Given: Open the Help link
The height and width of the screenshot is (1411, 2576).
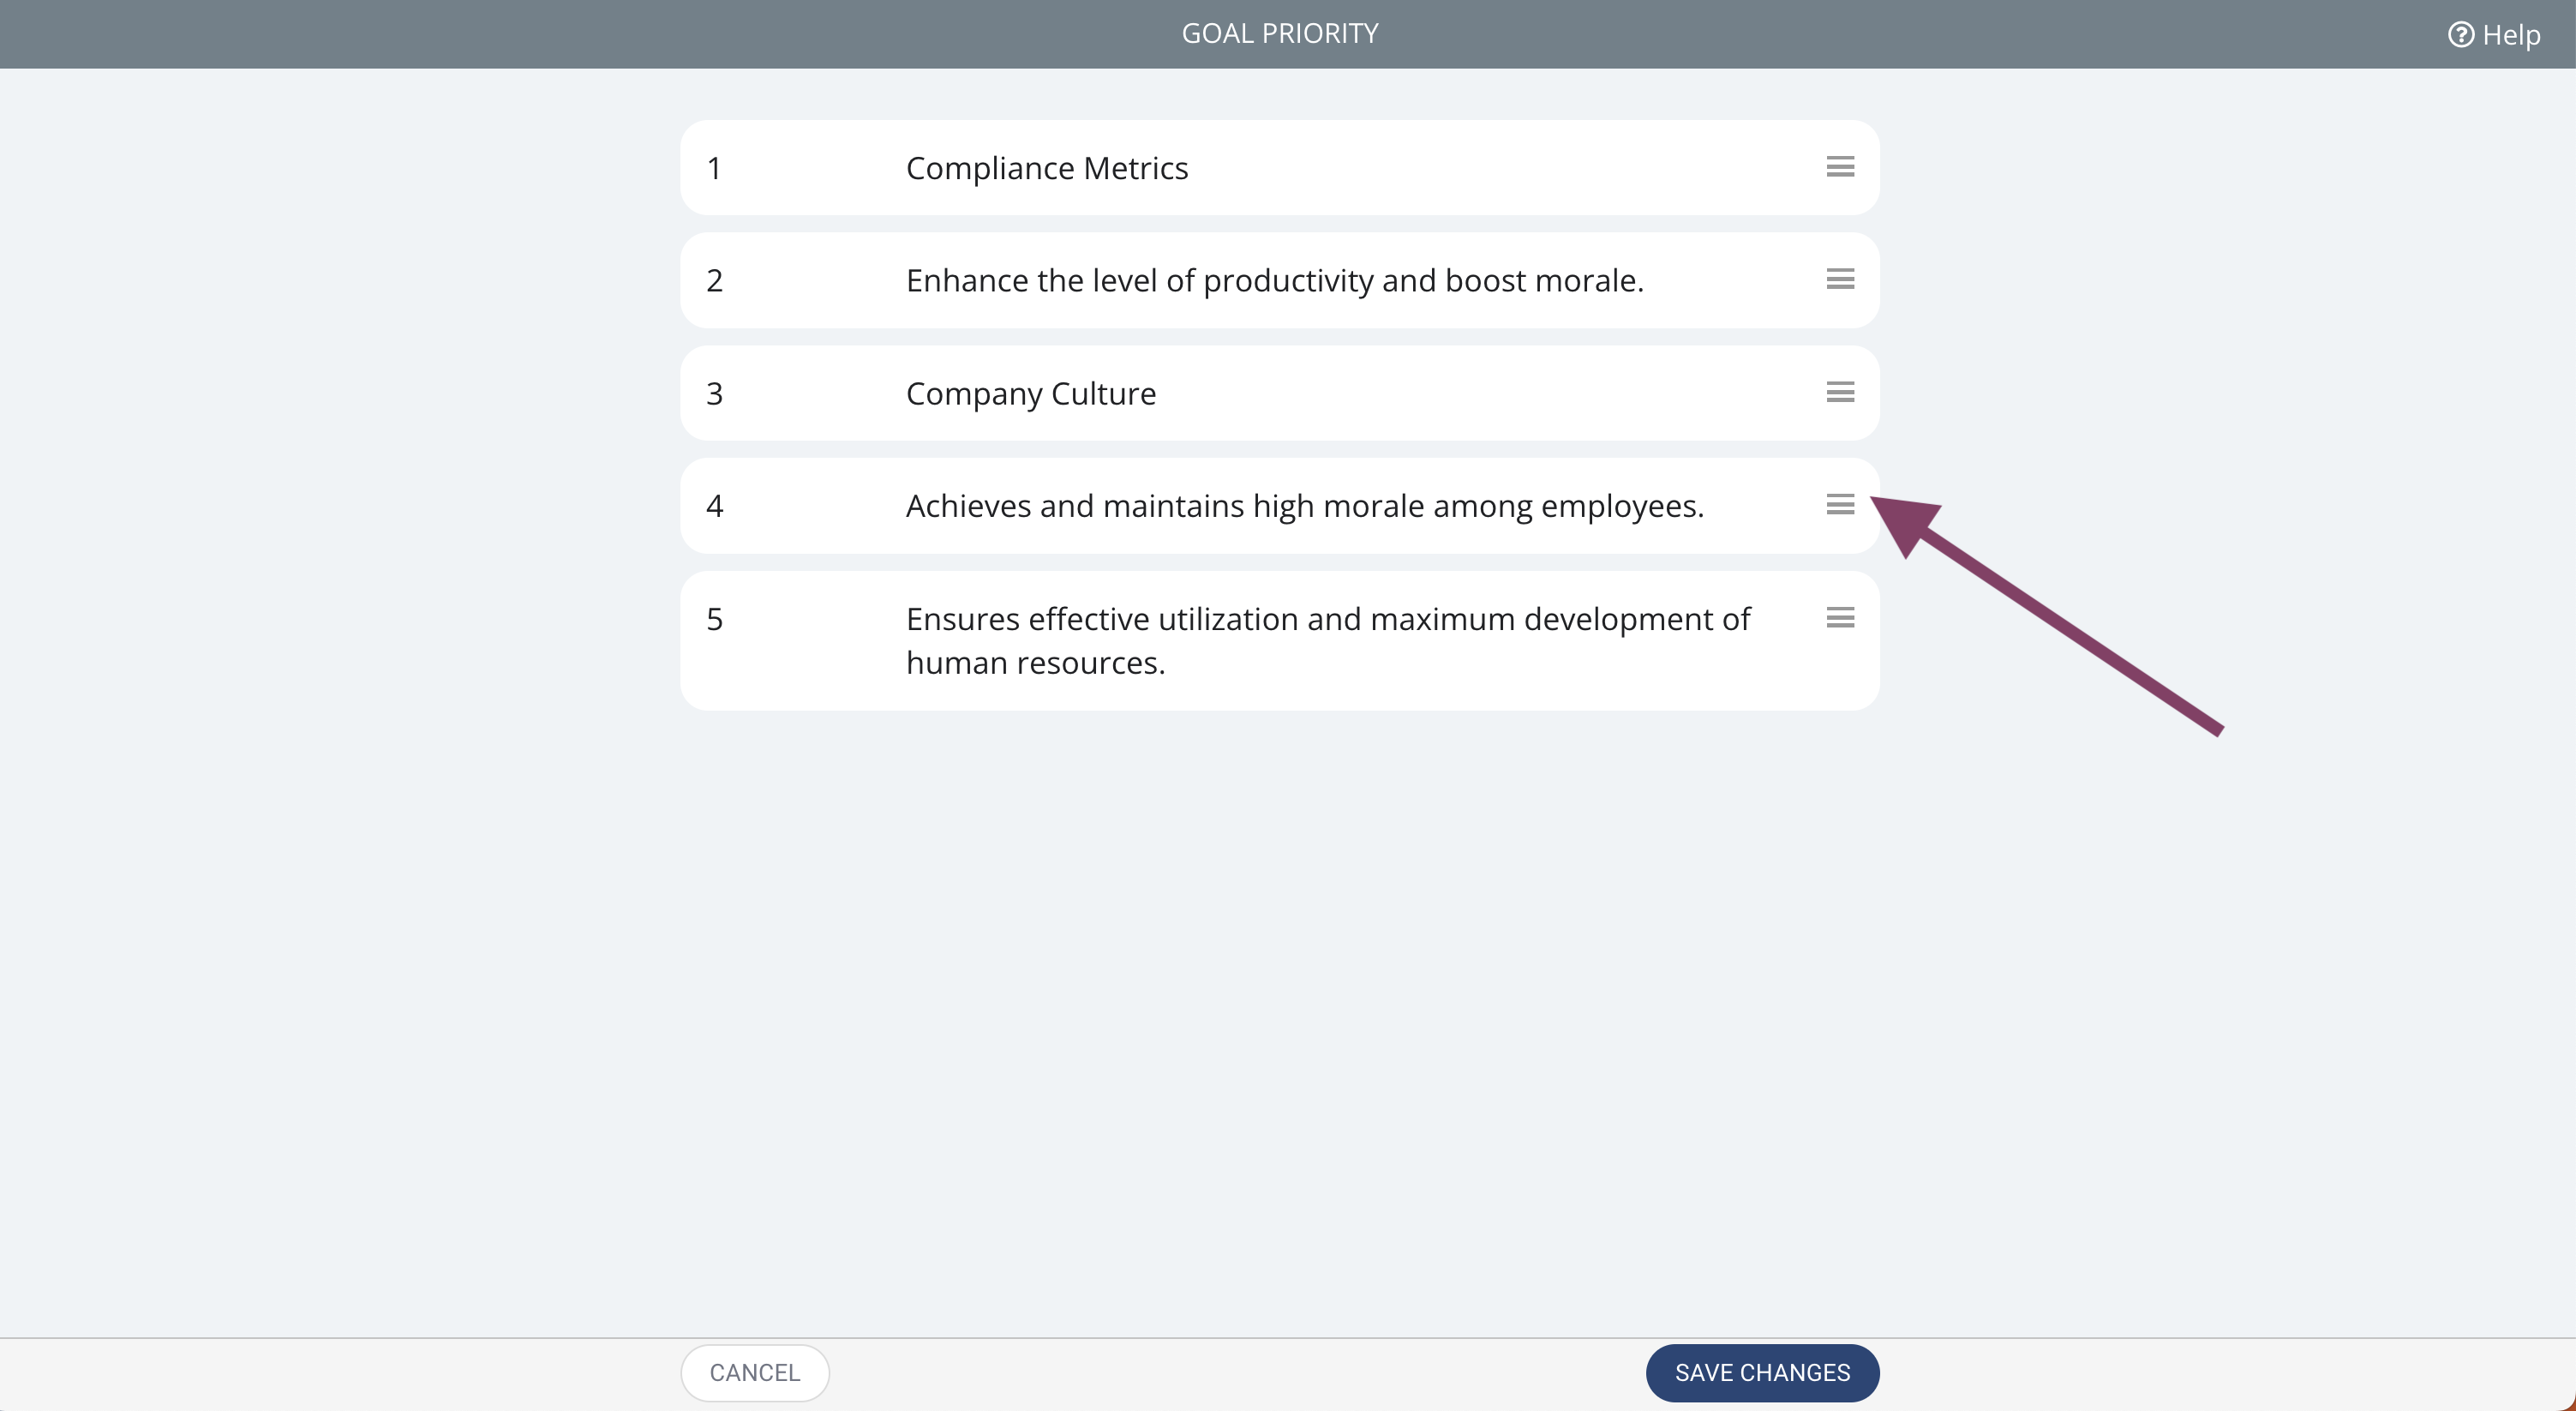Looking at the screenshot, I should tap(2494, 35).
